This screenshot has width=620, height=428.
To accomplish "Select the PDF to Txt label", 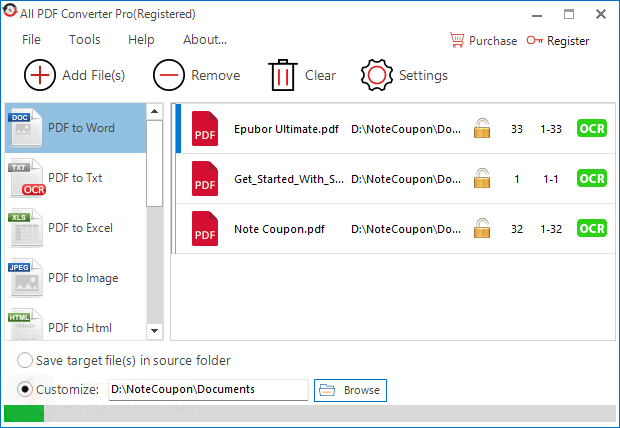I will coord(75,178).
